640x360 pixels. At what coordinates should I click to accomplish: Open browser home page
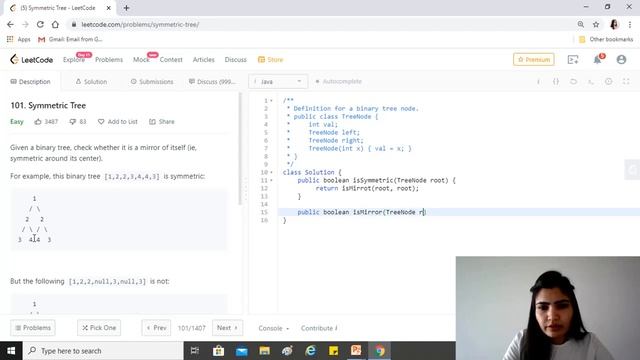[55, 24]
